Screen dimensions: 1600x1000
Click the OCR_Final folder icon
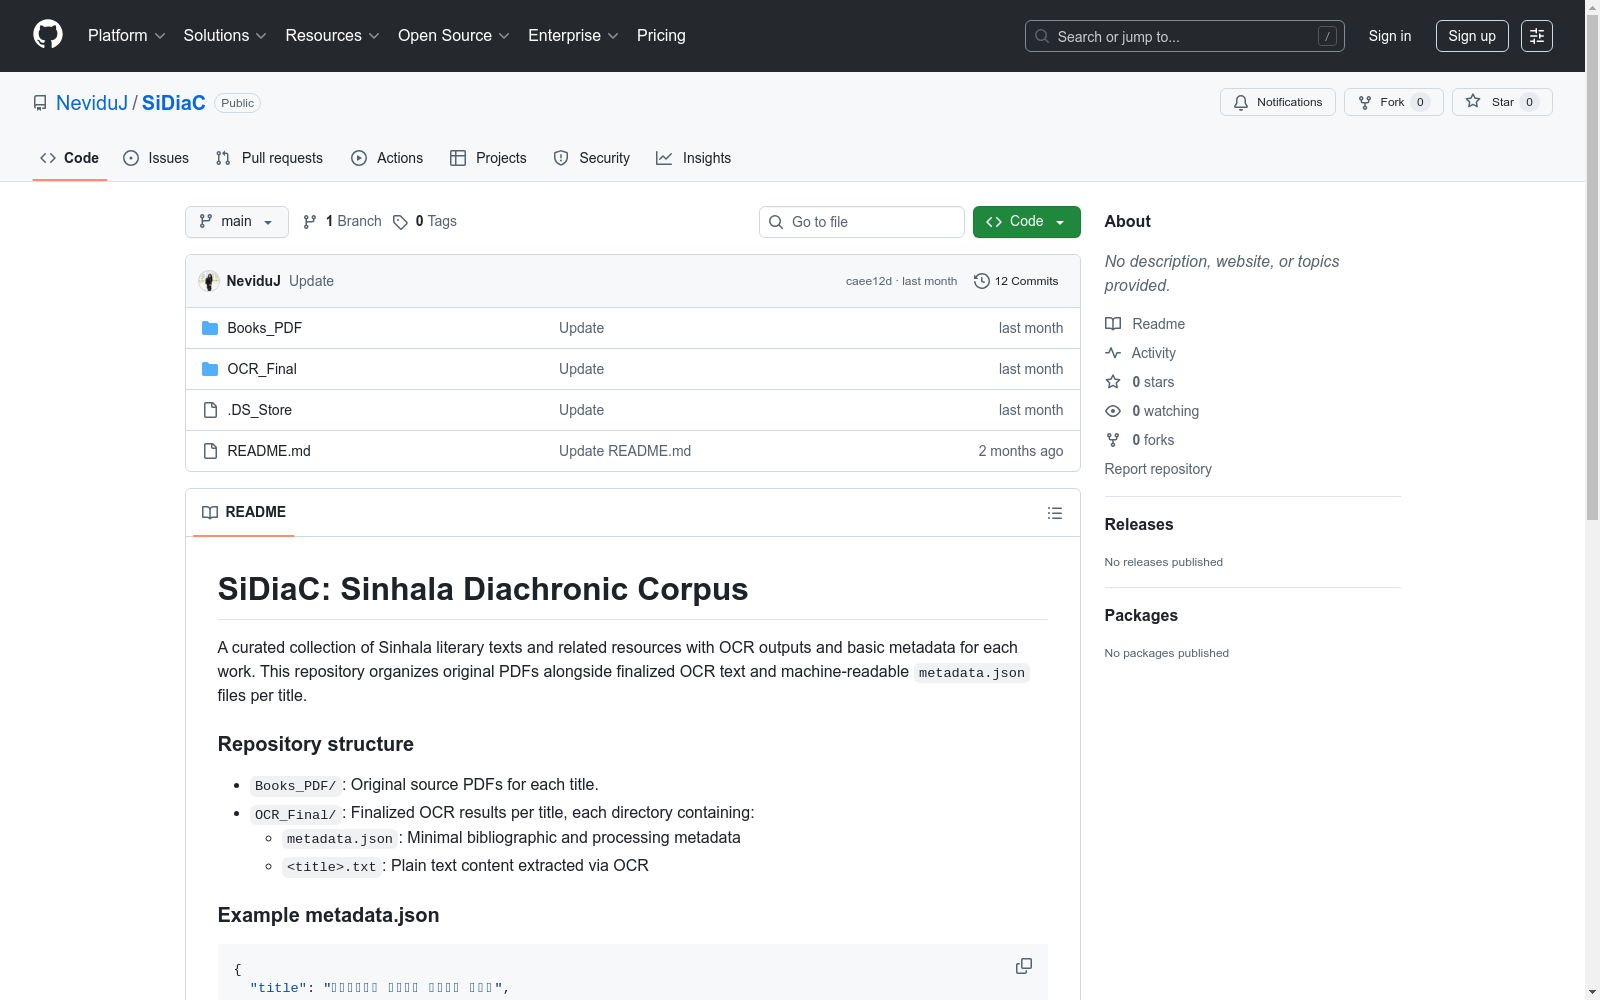click(x=210, y=369)
